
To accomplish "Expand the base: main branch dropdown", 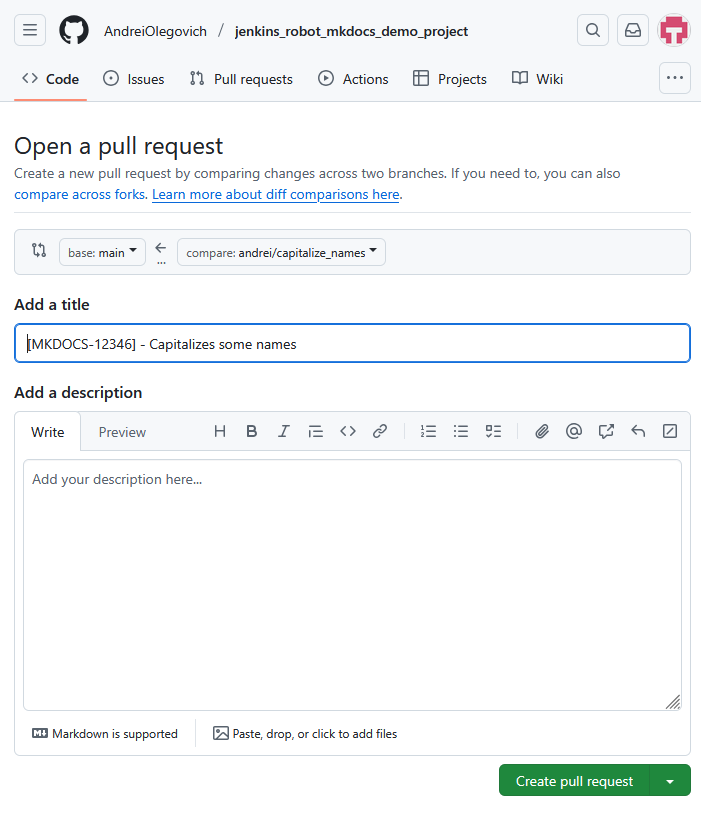I will click(x=102, y=252).
